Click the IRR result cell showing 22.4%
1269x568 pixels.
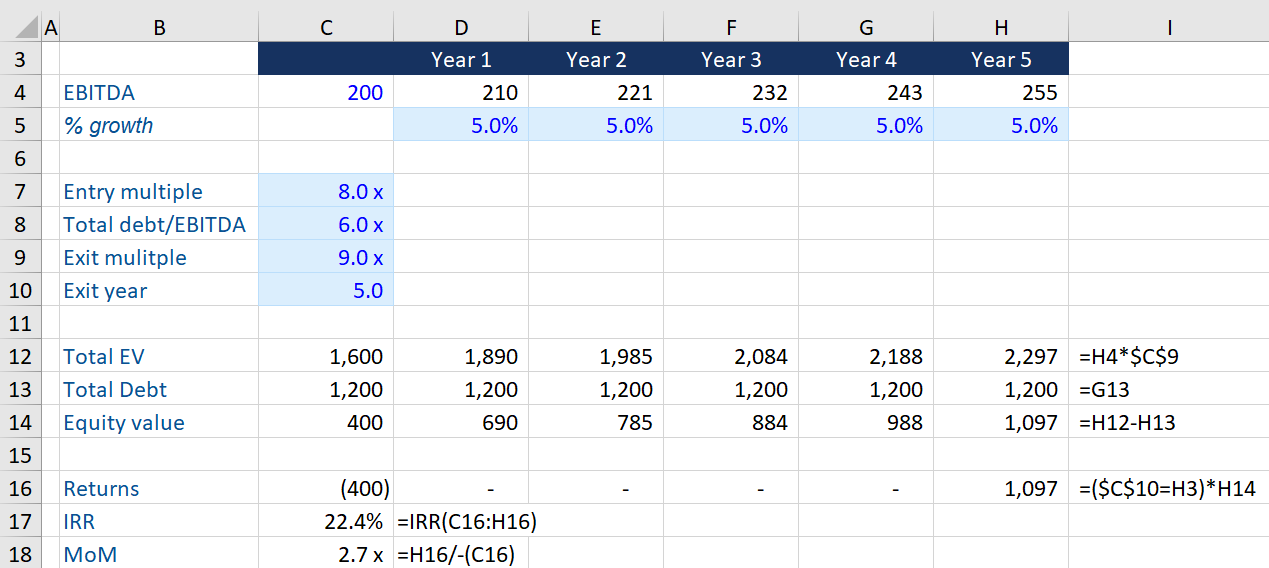pyautogui.click(x=326, y=521)
